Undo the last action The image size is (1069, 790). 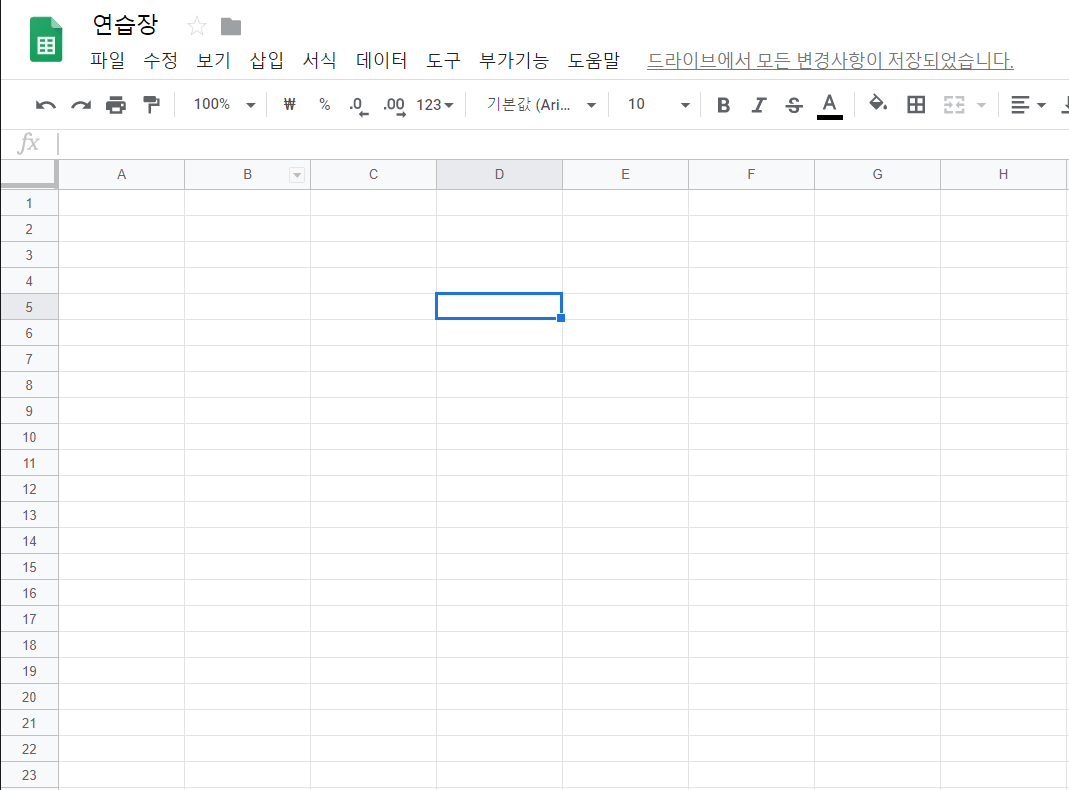pyautogui.click(x=46, y=105)
